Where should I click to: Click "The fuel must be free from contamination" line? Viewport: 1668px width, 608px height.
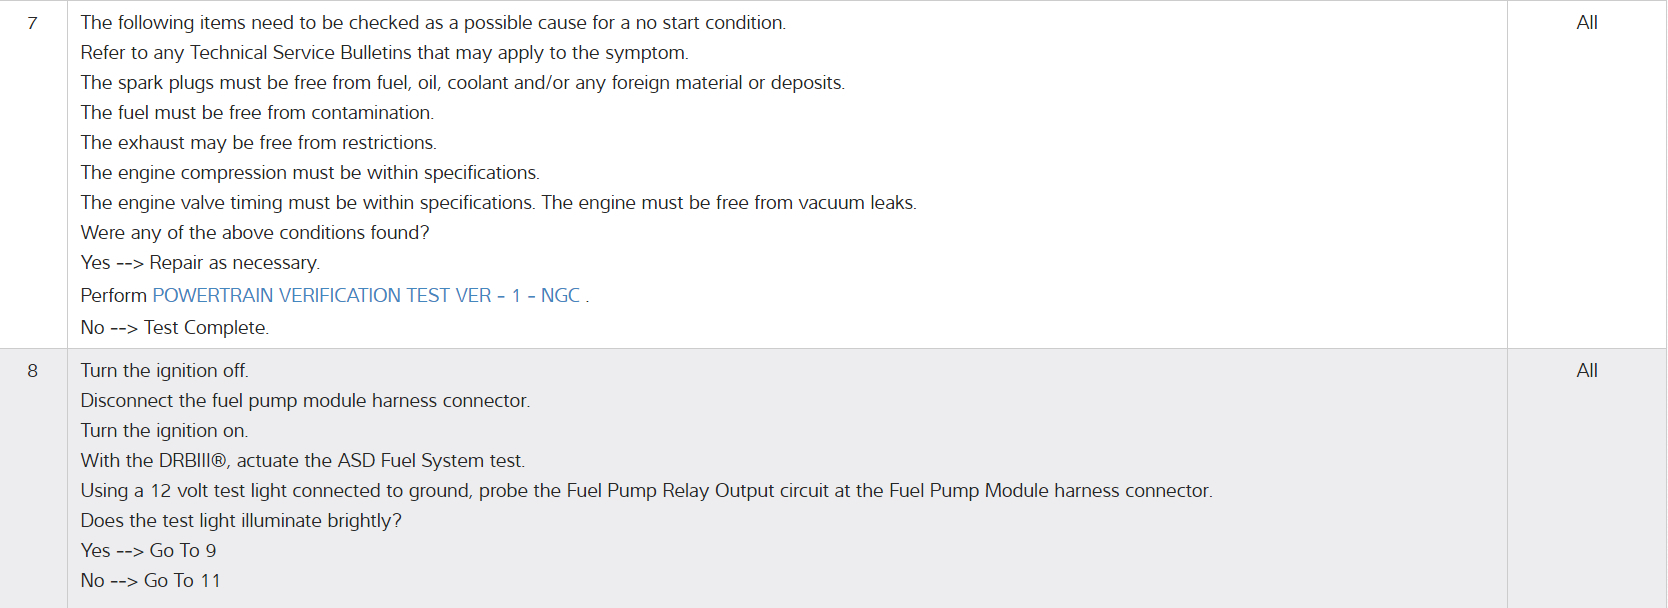[257, 113]
